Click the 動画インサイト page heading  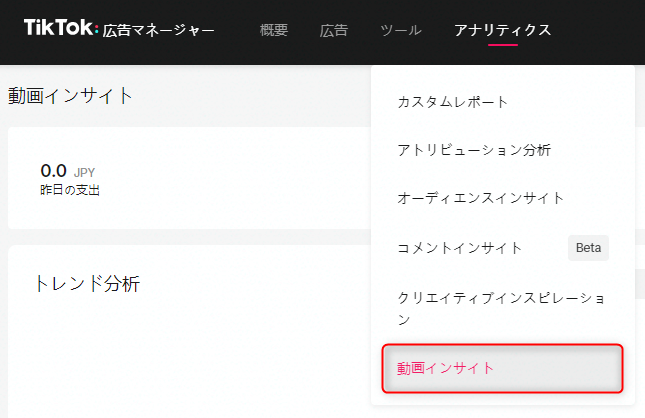click(71, 96)
